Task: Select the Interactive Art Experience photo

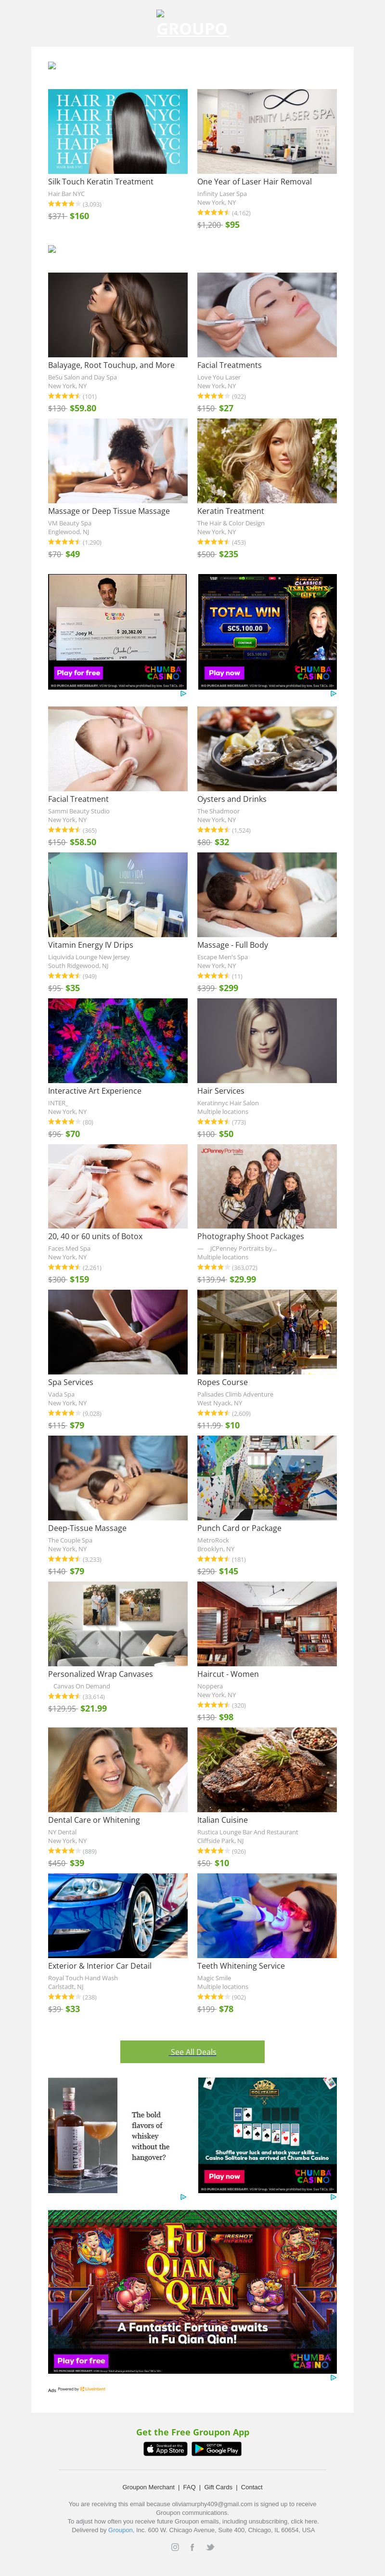Action: pos(118,1040)
